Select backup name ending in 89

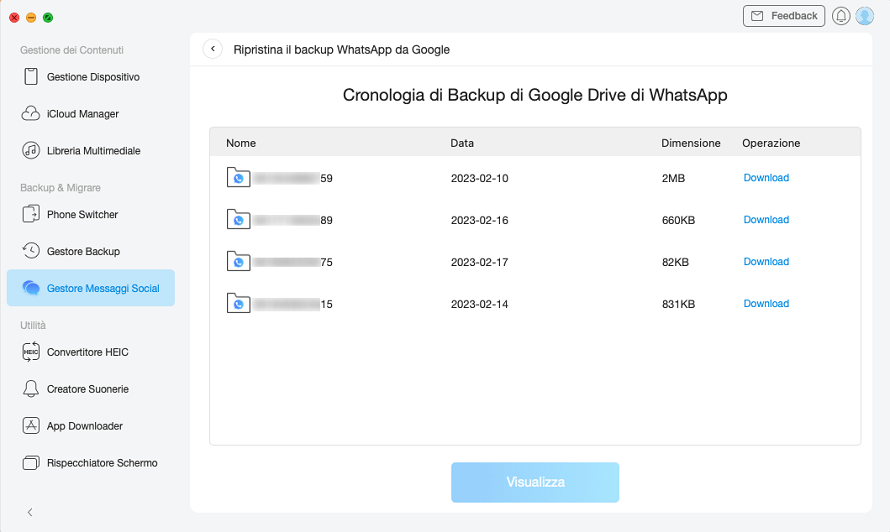293,220
